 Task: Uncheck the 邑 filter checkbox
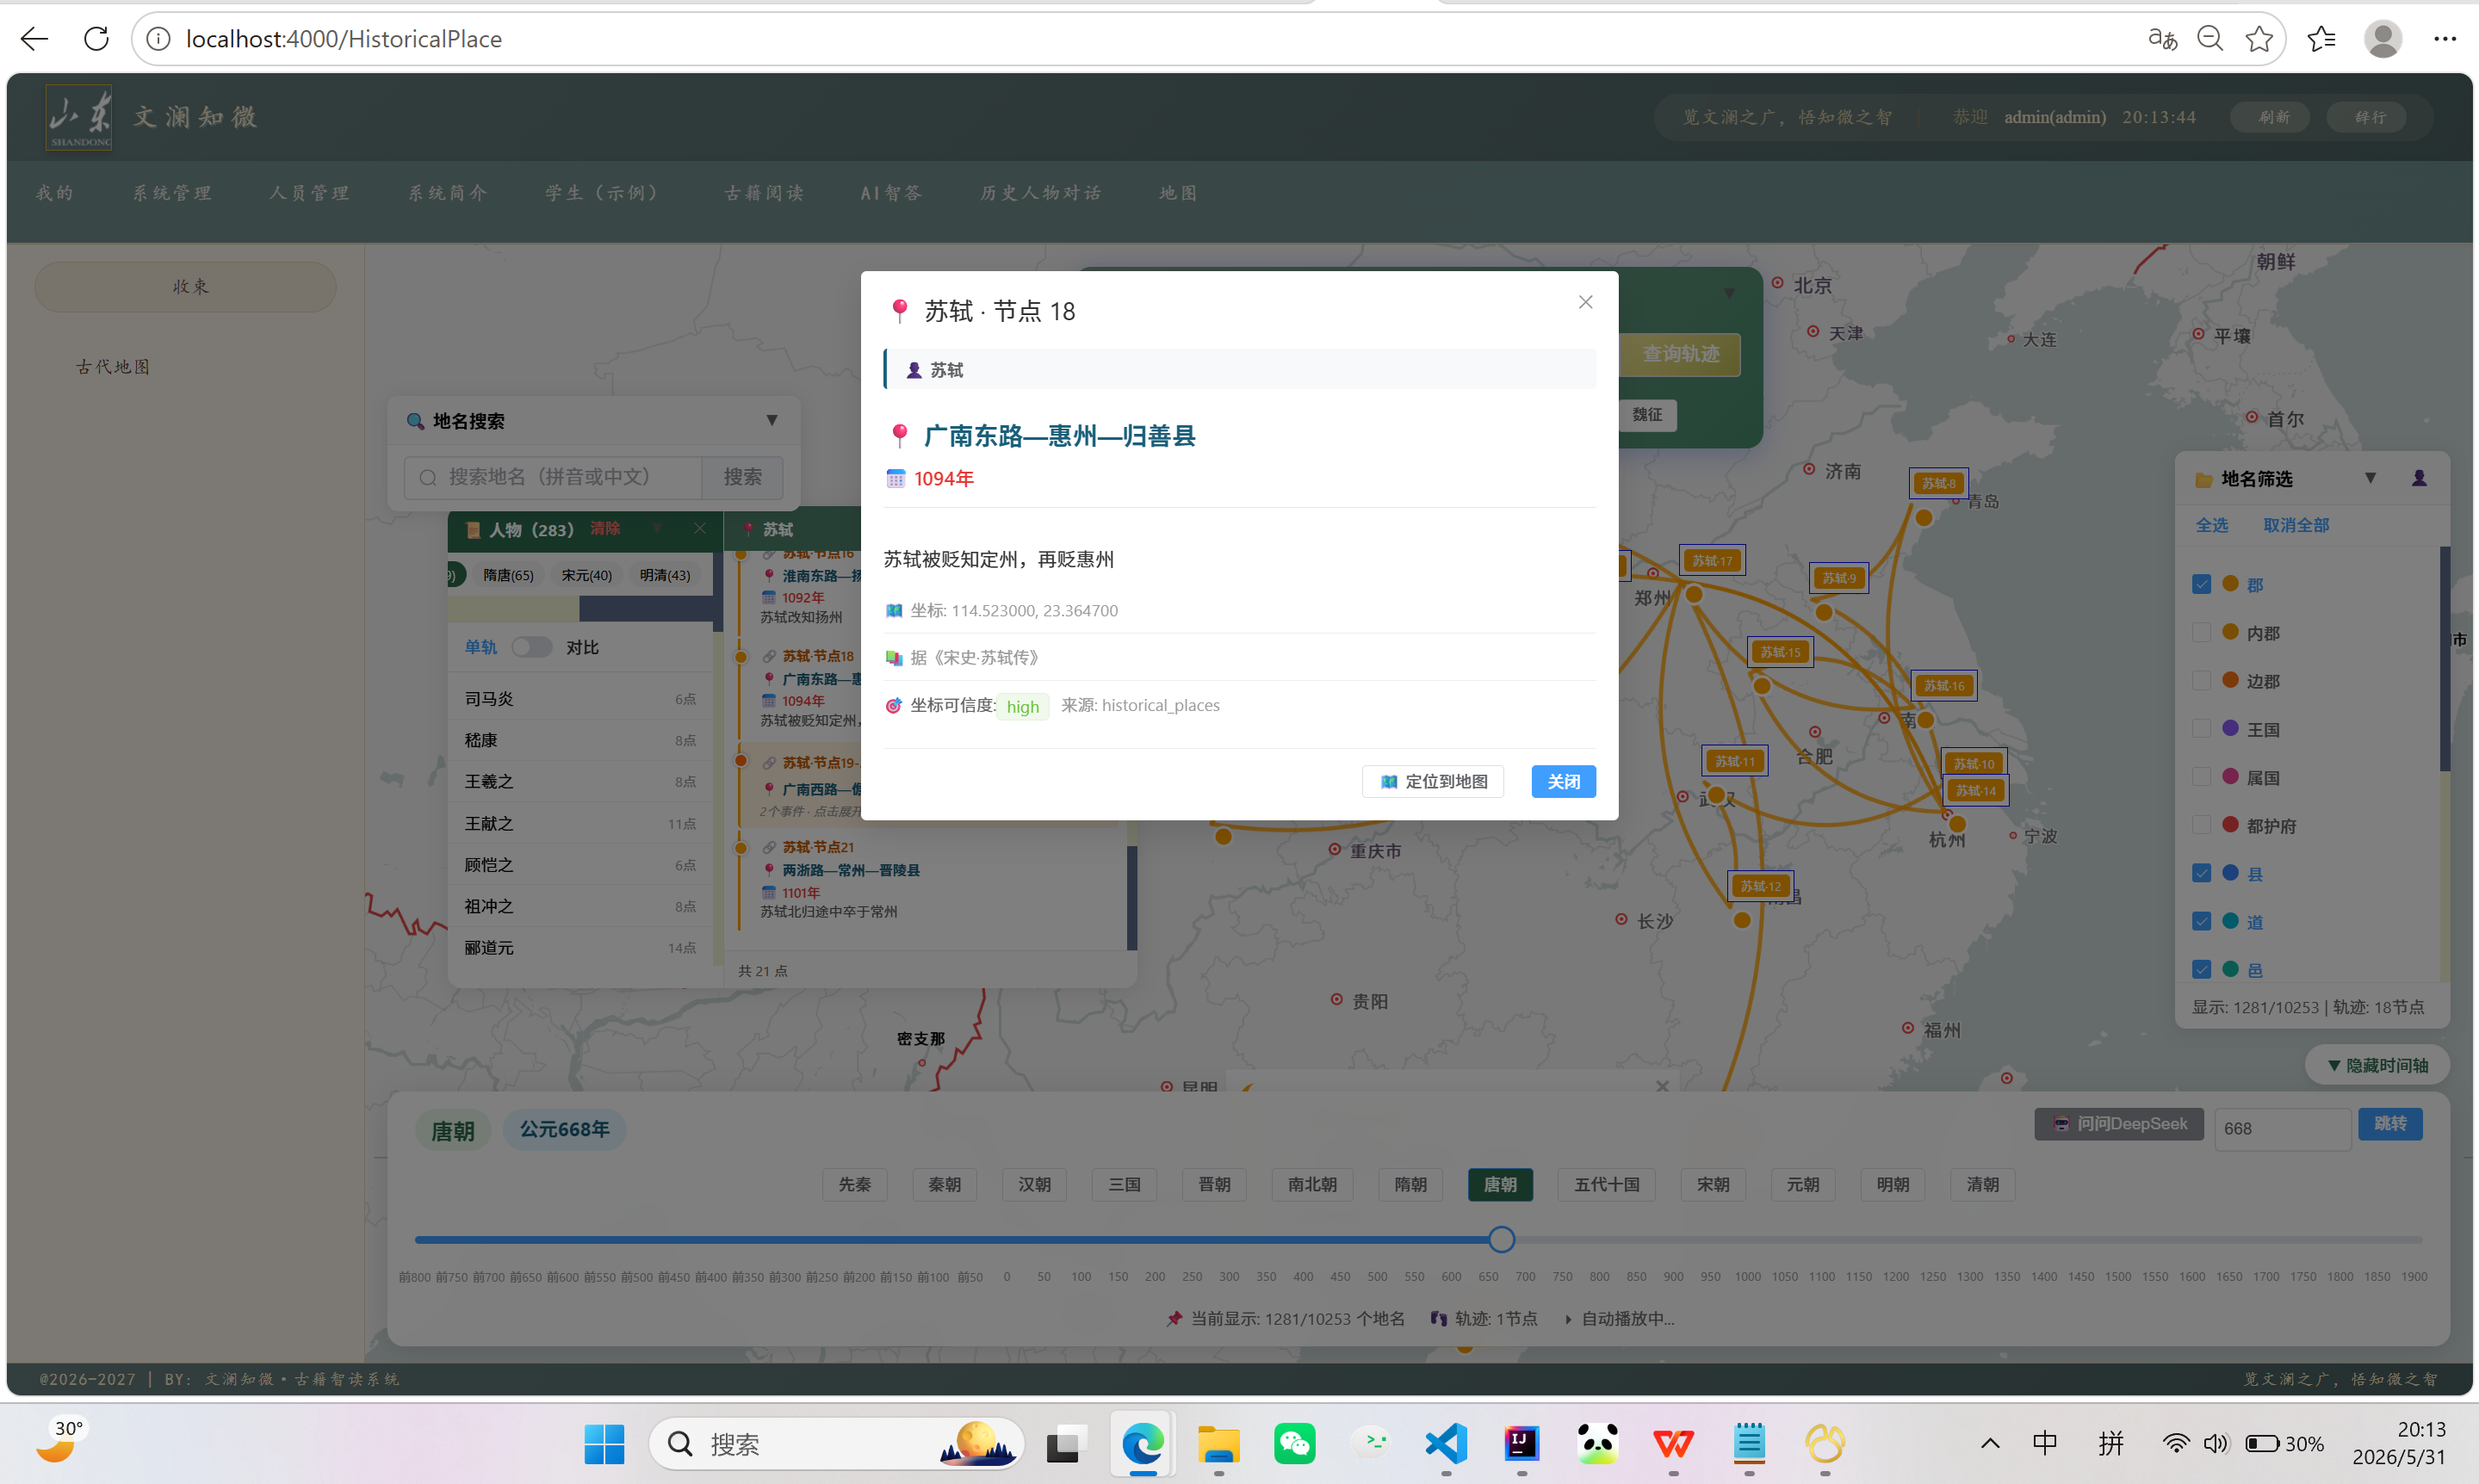(x=2201, y=969)
